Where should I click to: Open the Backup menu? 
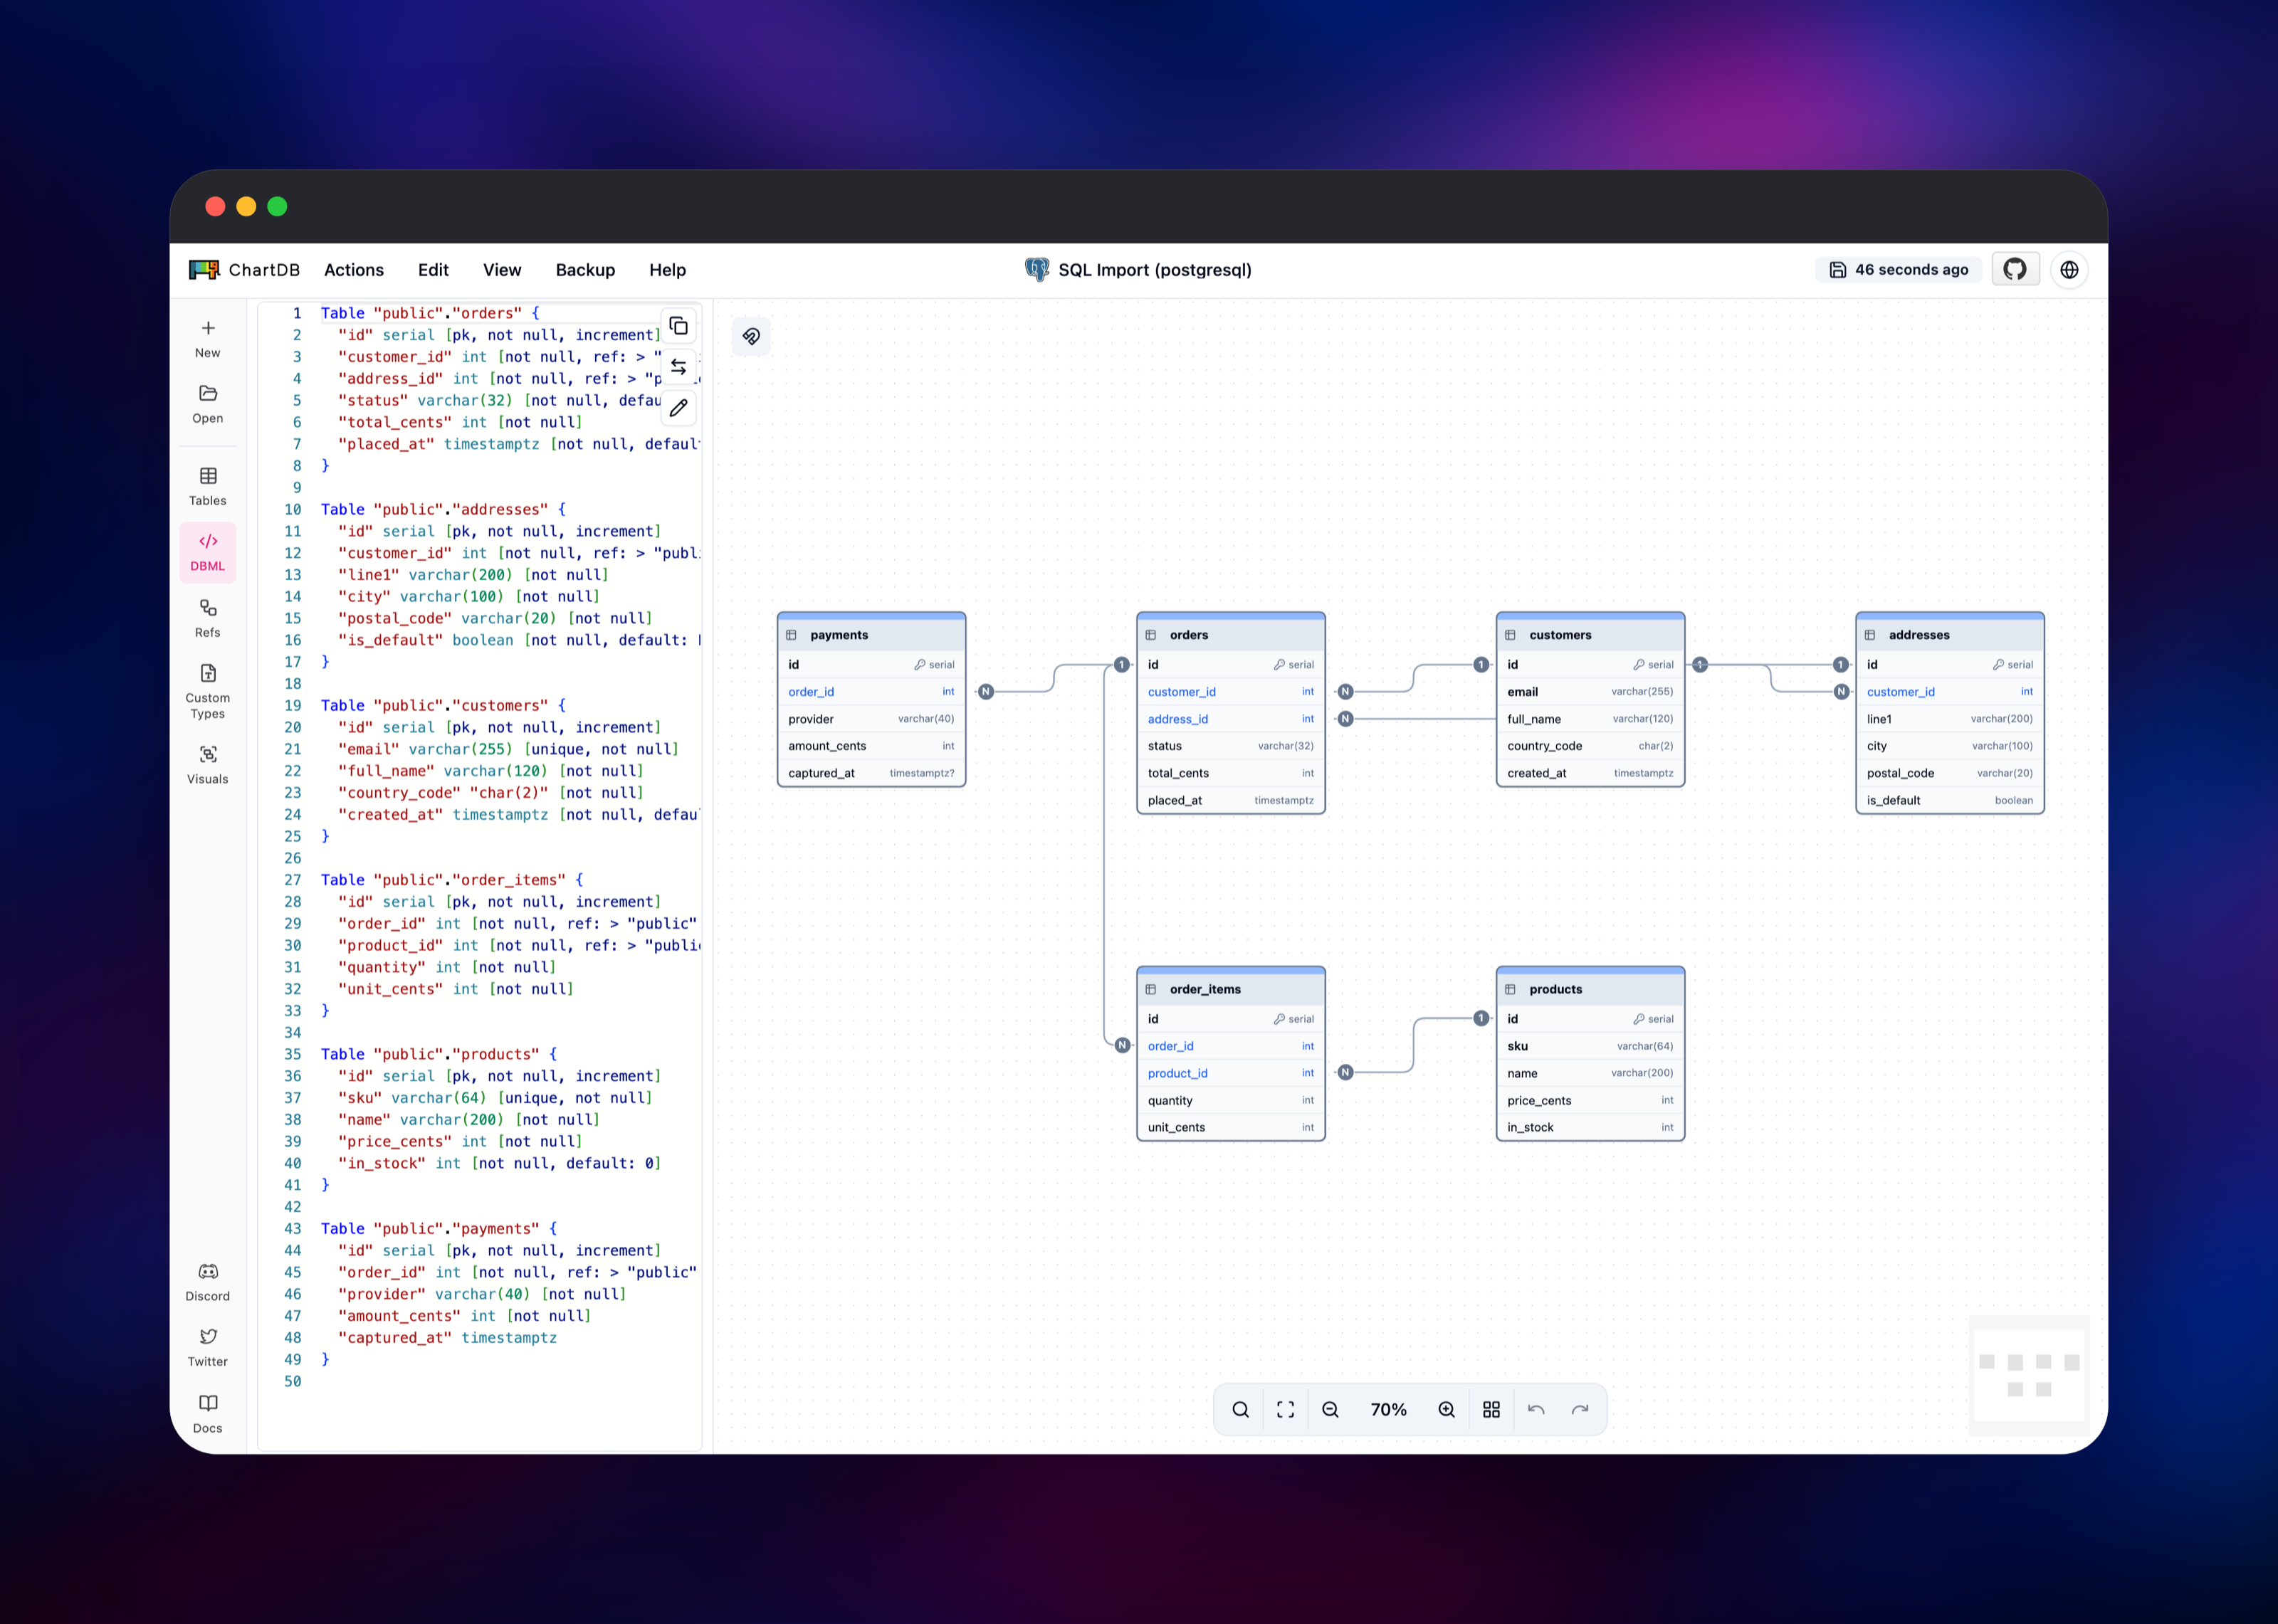[585, 269]
